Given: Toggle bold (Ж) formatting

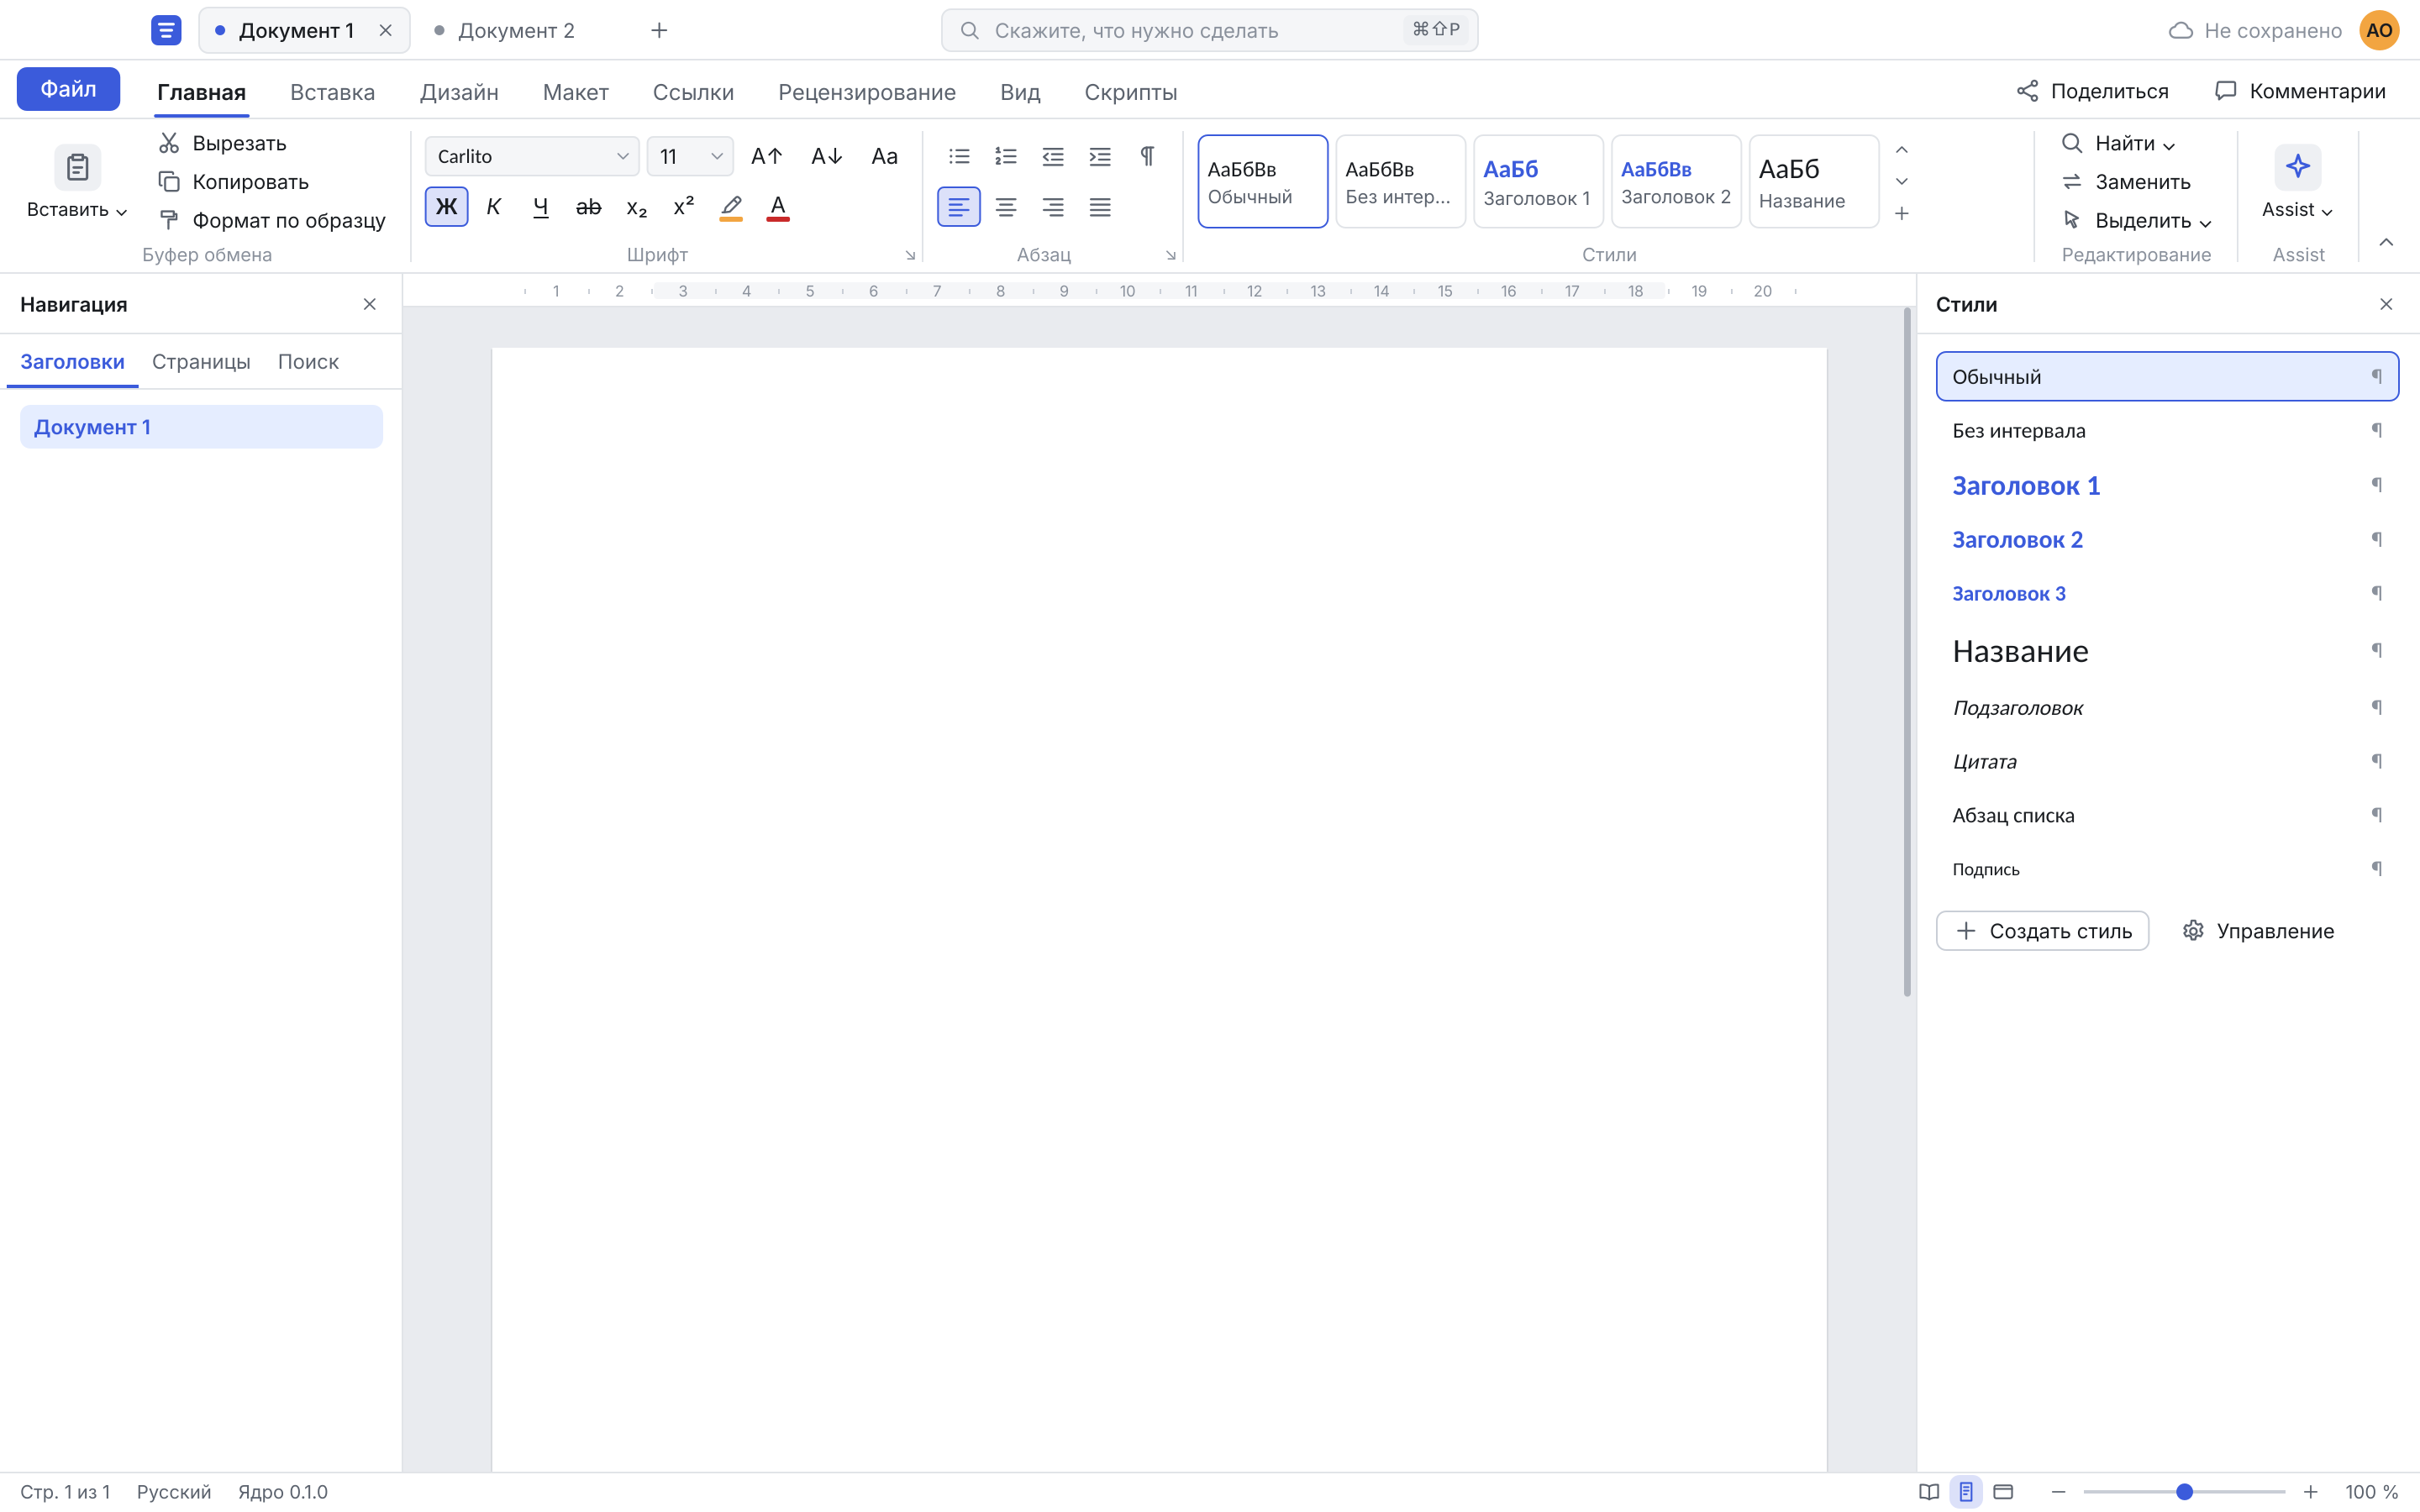Looking at the screenshot, I should (446, 207).
